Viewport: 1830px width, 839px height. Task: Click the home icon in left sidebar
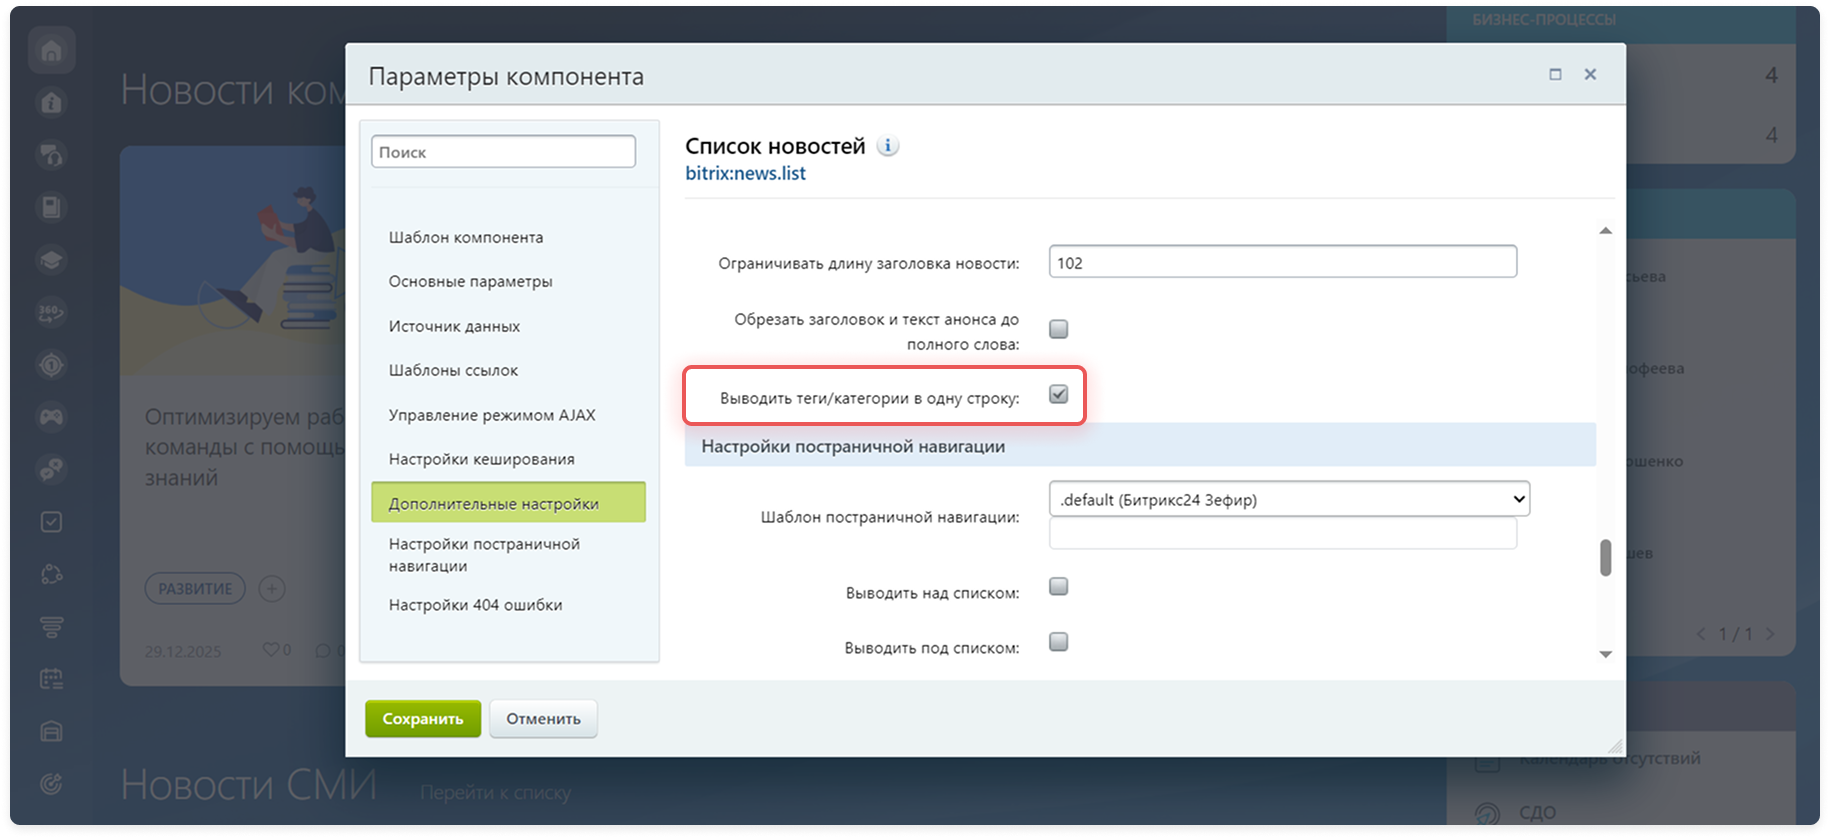click(52, 51)
